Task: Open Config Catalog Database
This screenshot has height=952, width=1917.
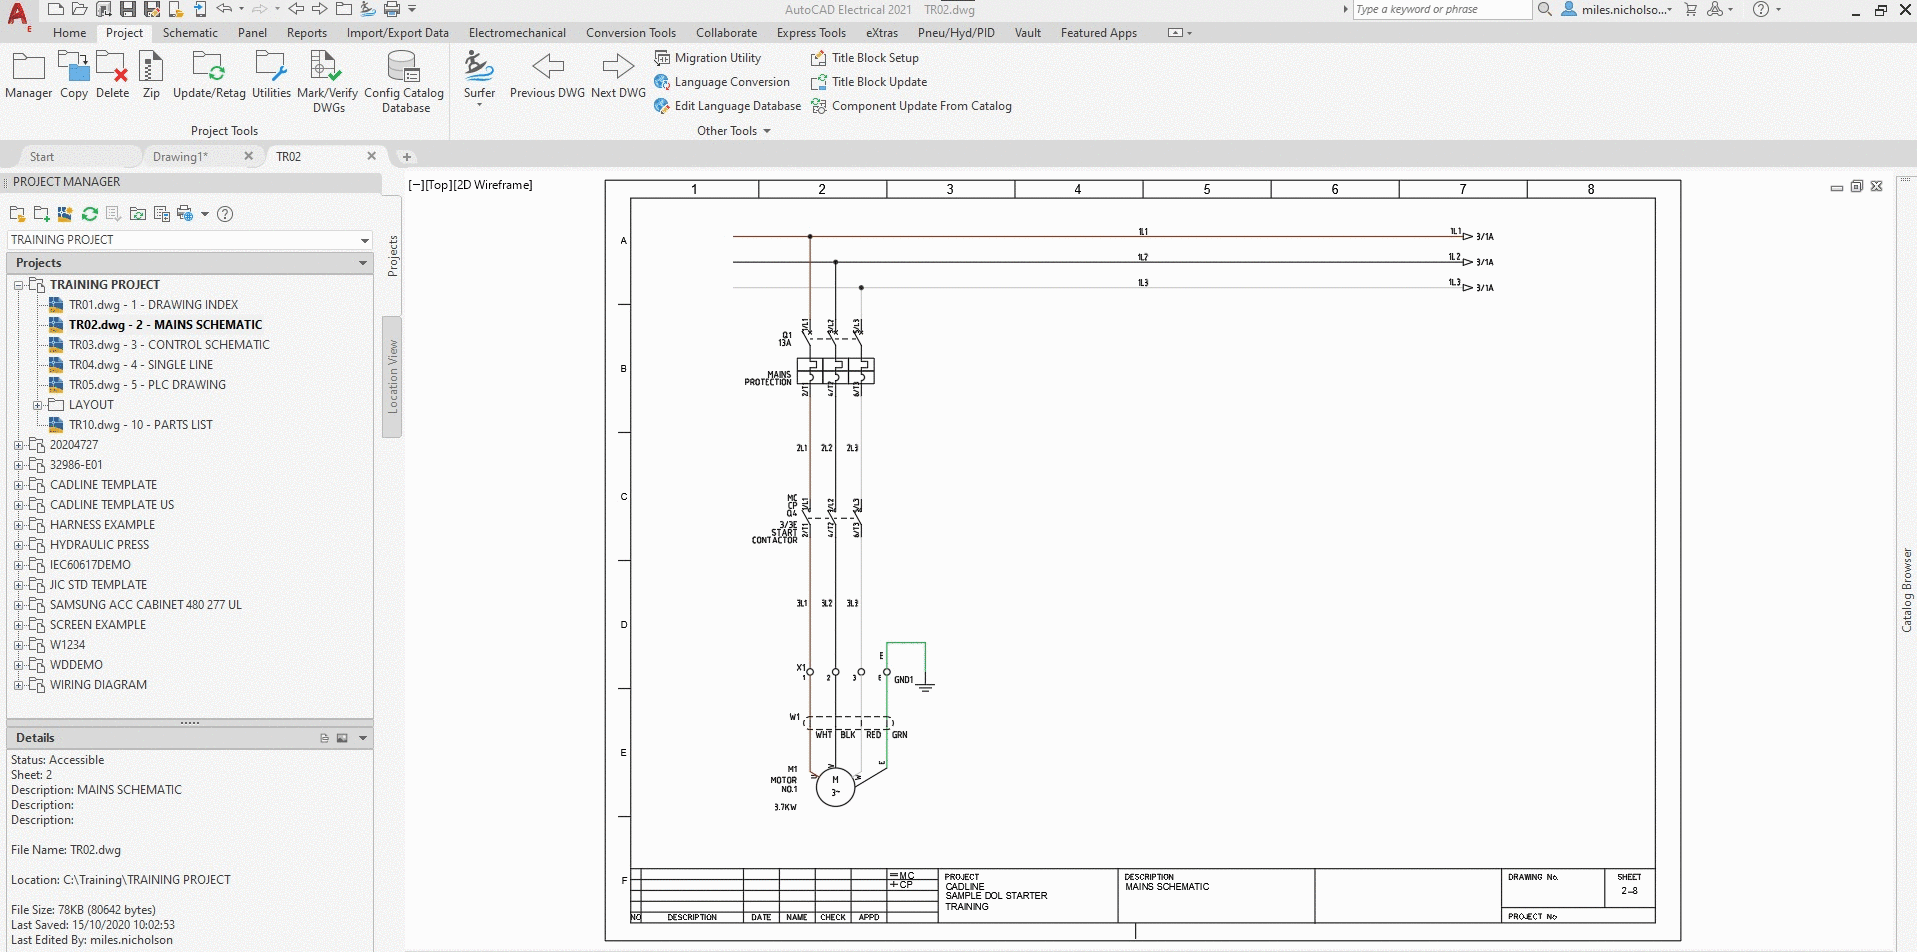Action: (404, 82)
